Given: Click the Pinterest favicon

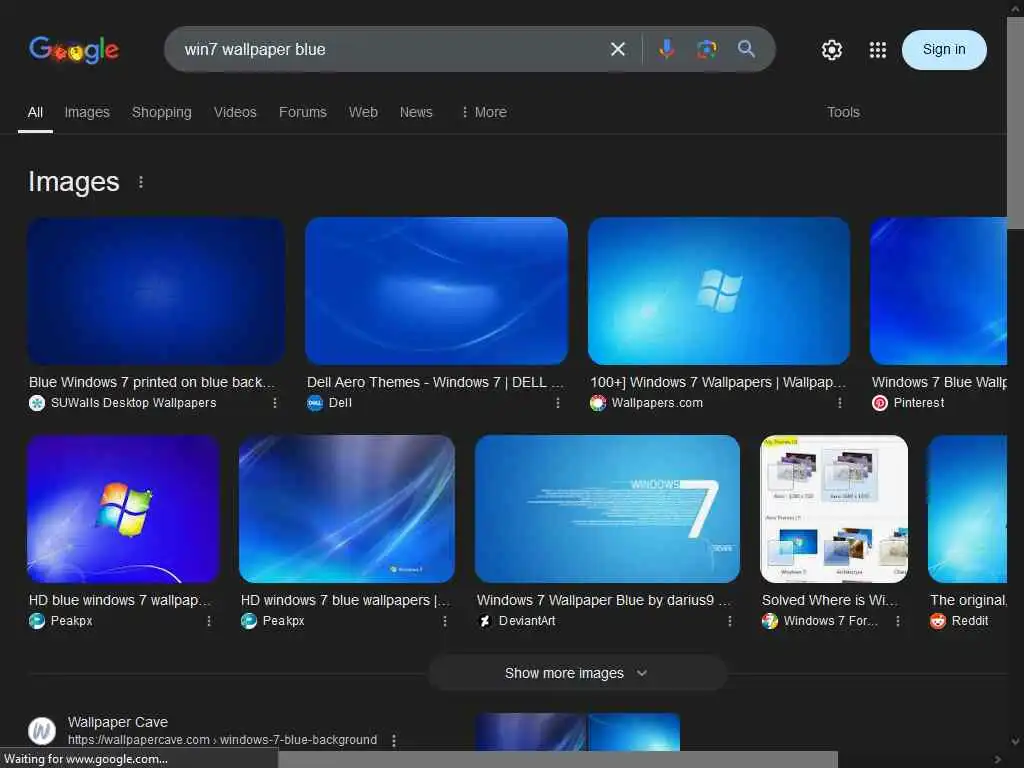Looking at the screenshot, I should (880, 403).
